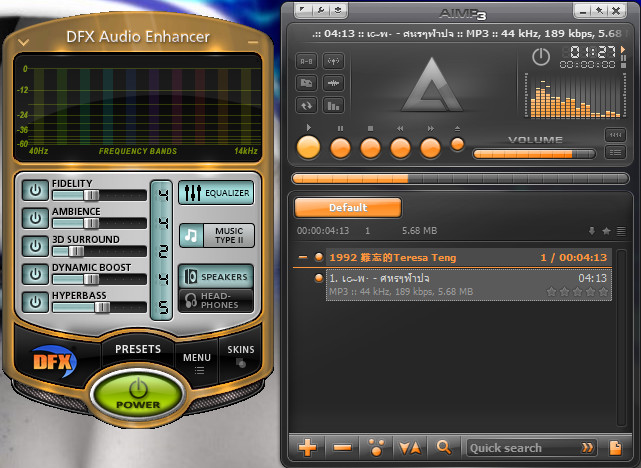The width and height of the screenshot is (641, 468).
Task: Click the magnifier search icon
Action: (444, 448)
